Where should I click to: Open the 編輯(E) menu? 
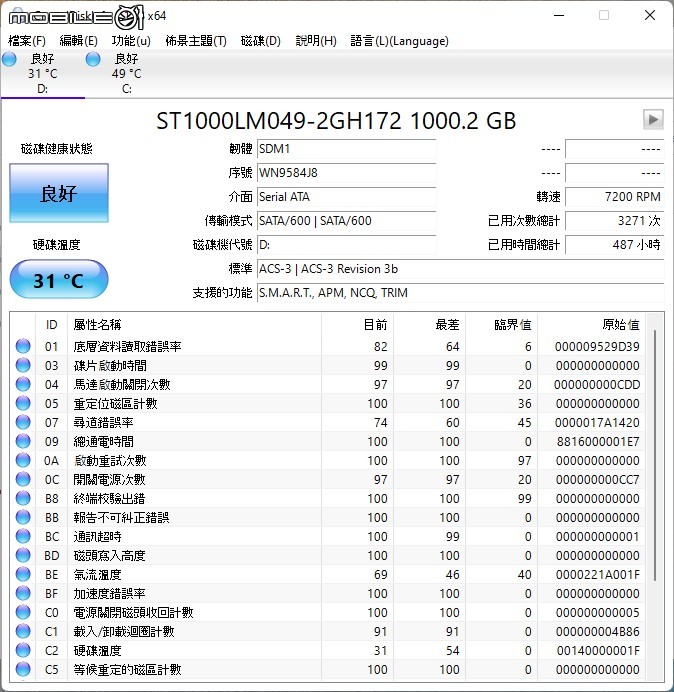point(79,41)
